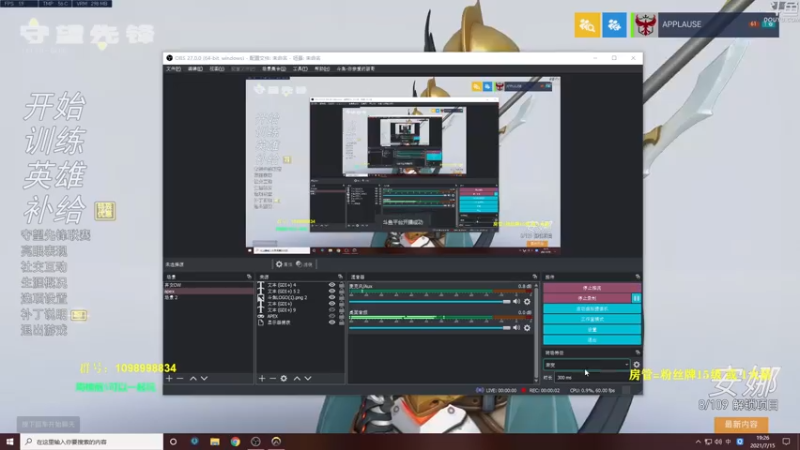Pop out the Sources dock panel

click(340, 277)
